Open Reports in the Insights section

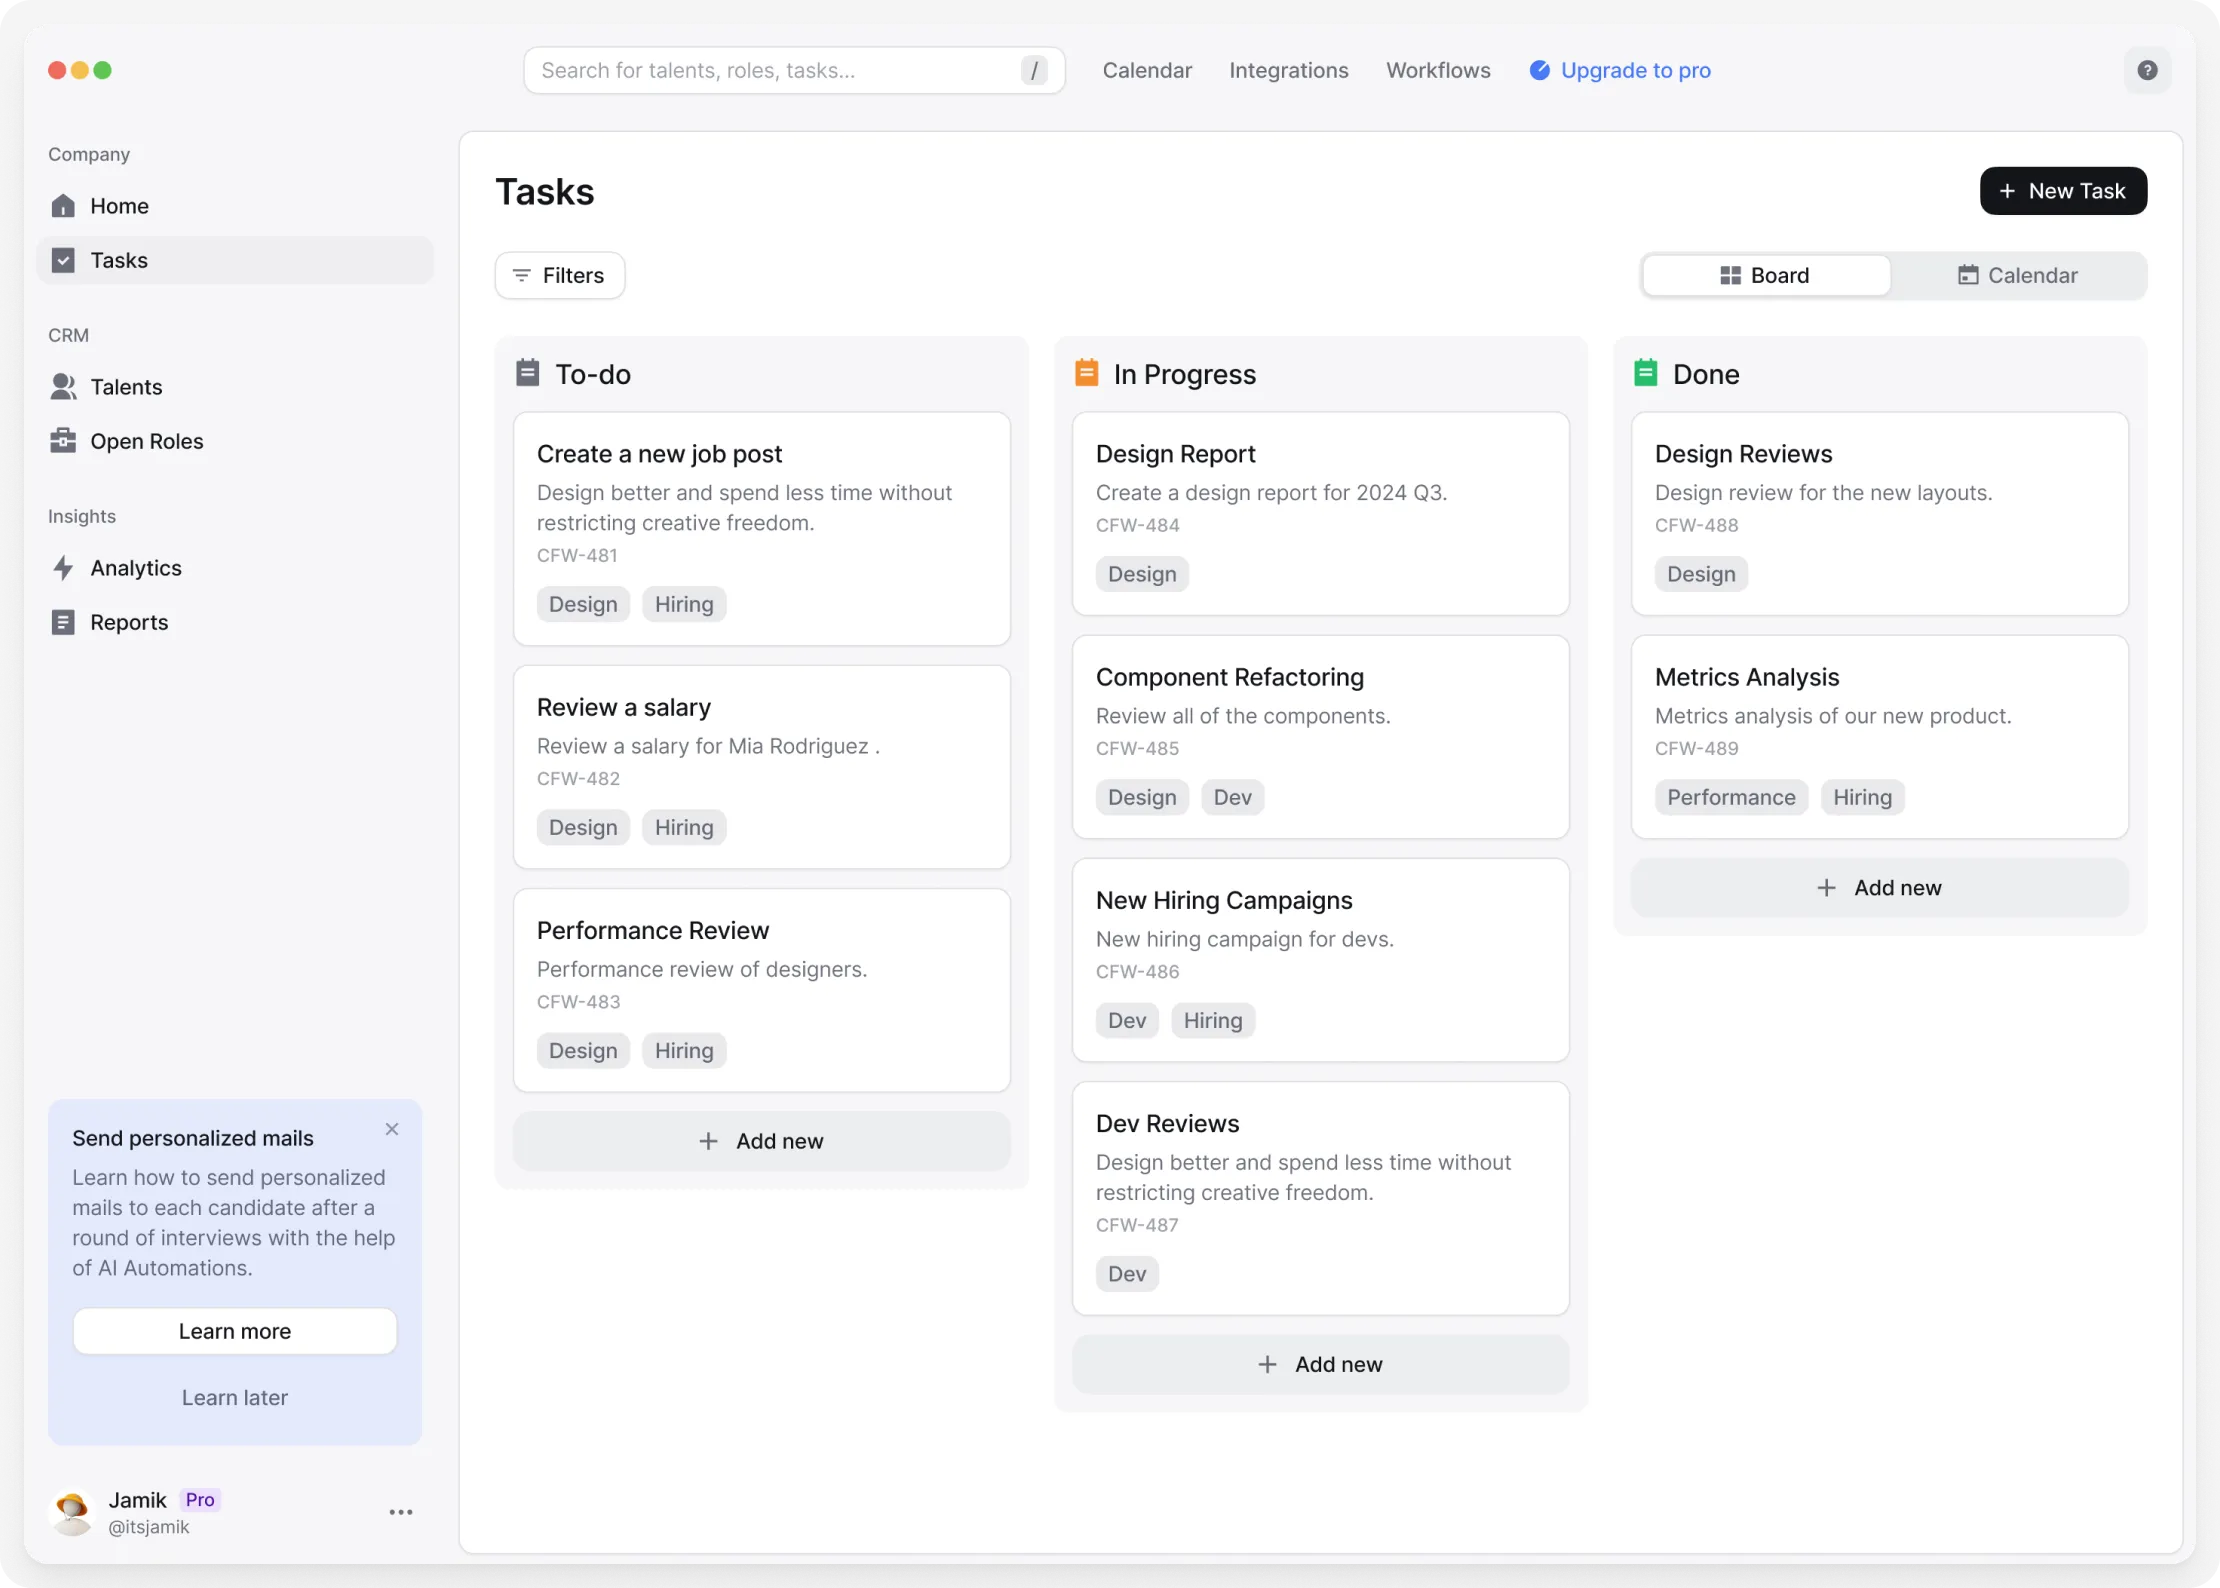pos(129,622)
